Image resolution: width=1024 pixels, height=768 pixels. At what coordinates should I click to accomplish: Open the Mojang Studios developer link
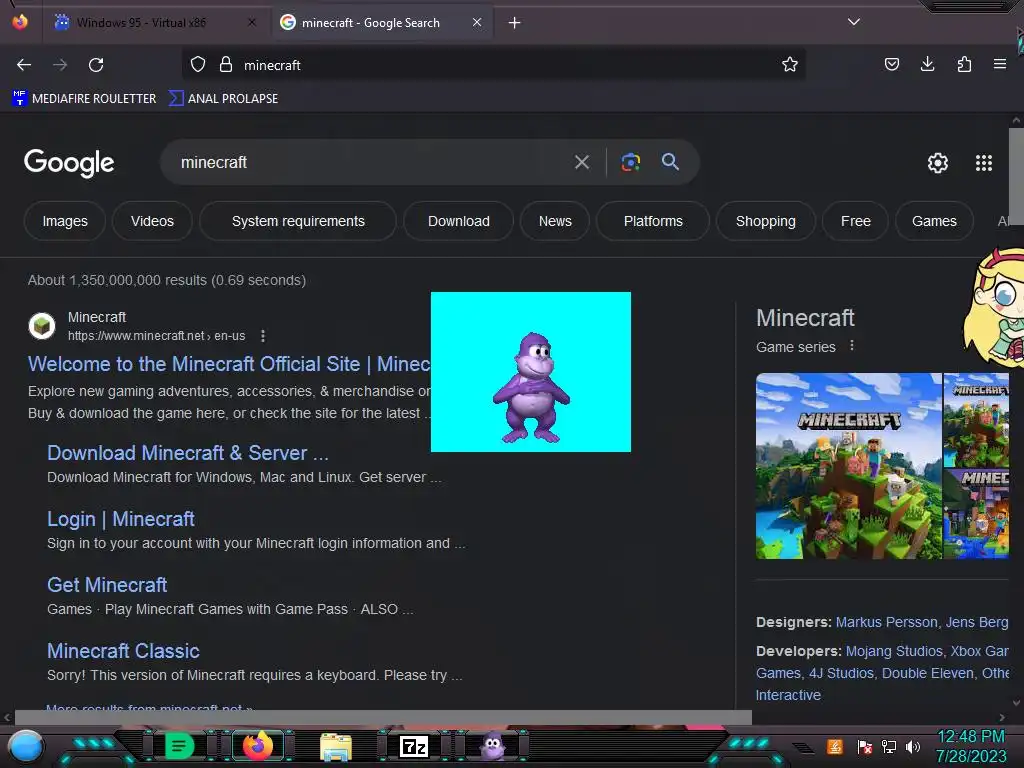(x=894, y=651)
